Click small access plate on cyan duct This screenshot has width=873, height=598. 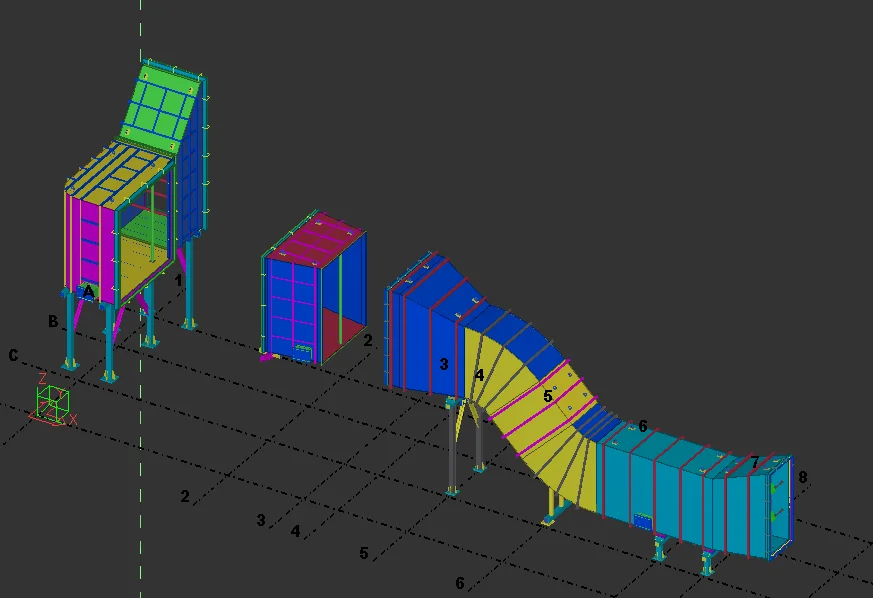642,521
